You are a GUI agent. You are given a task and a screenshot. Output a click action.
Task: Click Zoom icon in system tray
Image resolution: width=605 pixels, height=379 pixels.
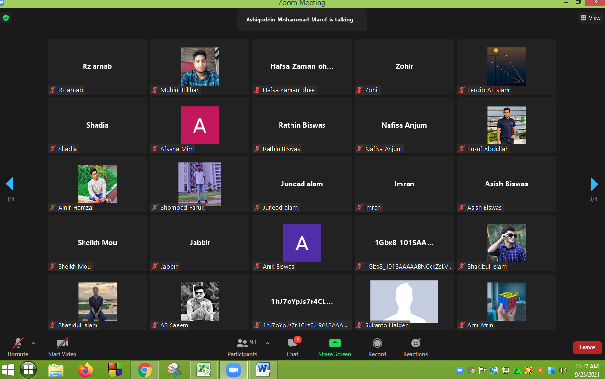pos(459,371)
